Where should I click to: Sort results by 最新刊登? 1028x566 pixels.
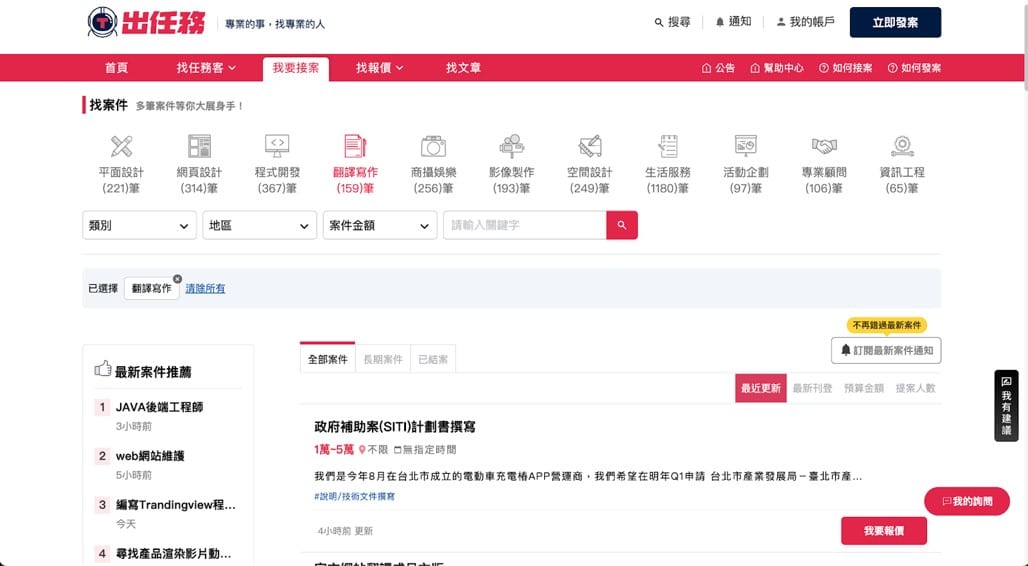click(812, 388)
